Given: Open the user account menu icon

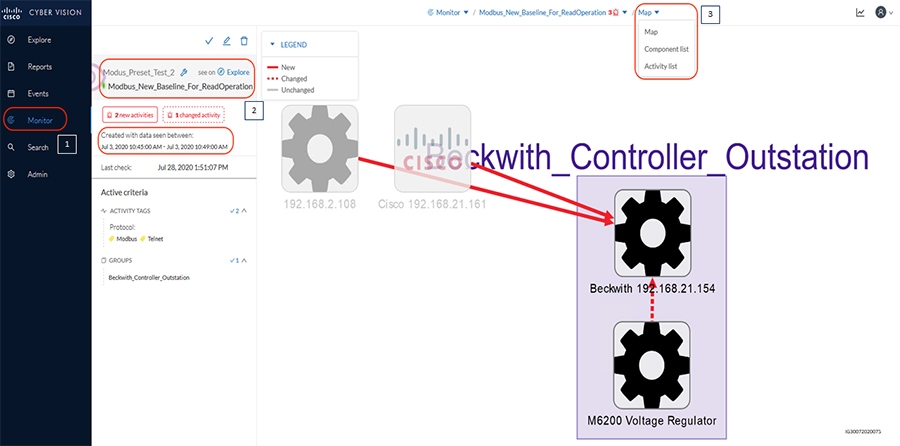Looking at the screenshot, I should point(883,12).
